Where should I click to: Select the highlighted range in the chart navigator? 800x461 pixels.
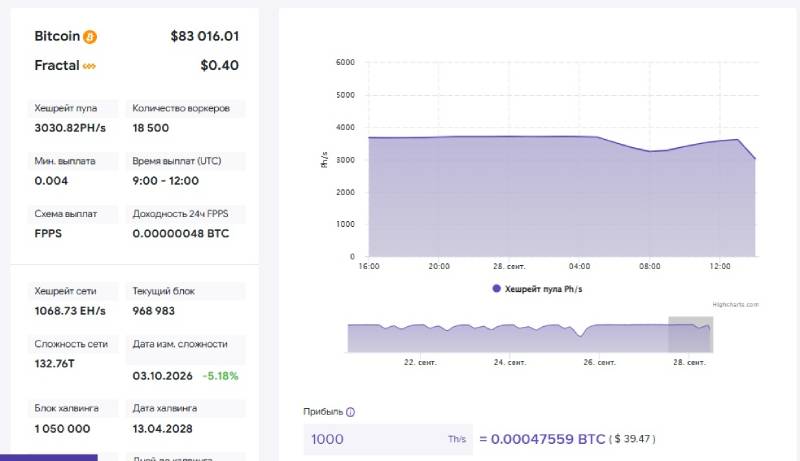click(x=691, y=335)
